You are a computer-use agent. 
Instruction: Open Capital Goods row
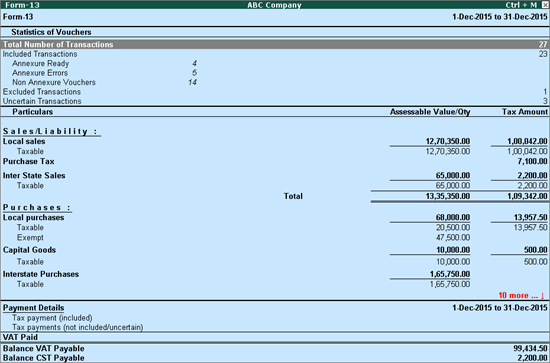click(x=275, y=250)
